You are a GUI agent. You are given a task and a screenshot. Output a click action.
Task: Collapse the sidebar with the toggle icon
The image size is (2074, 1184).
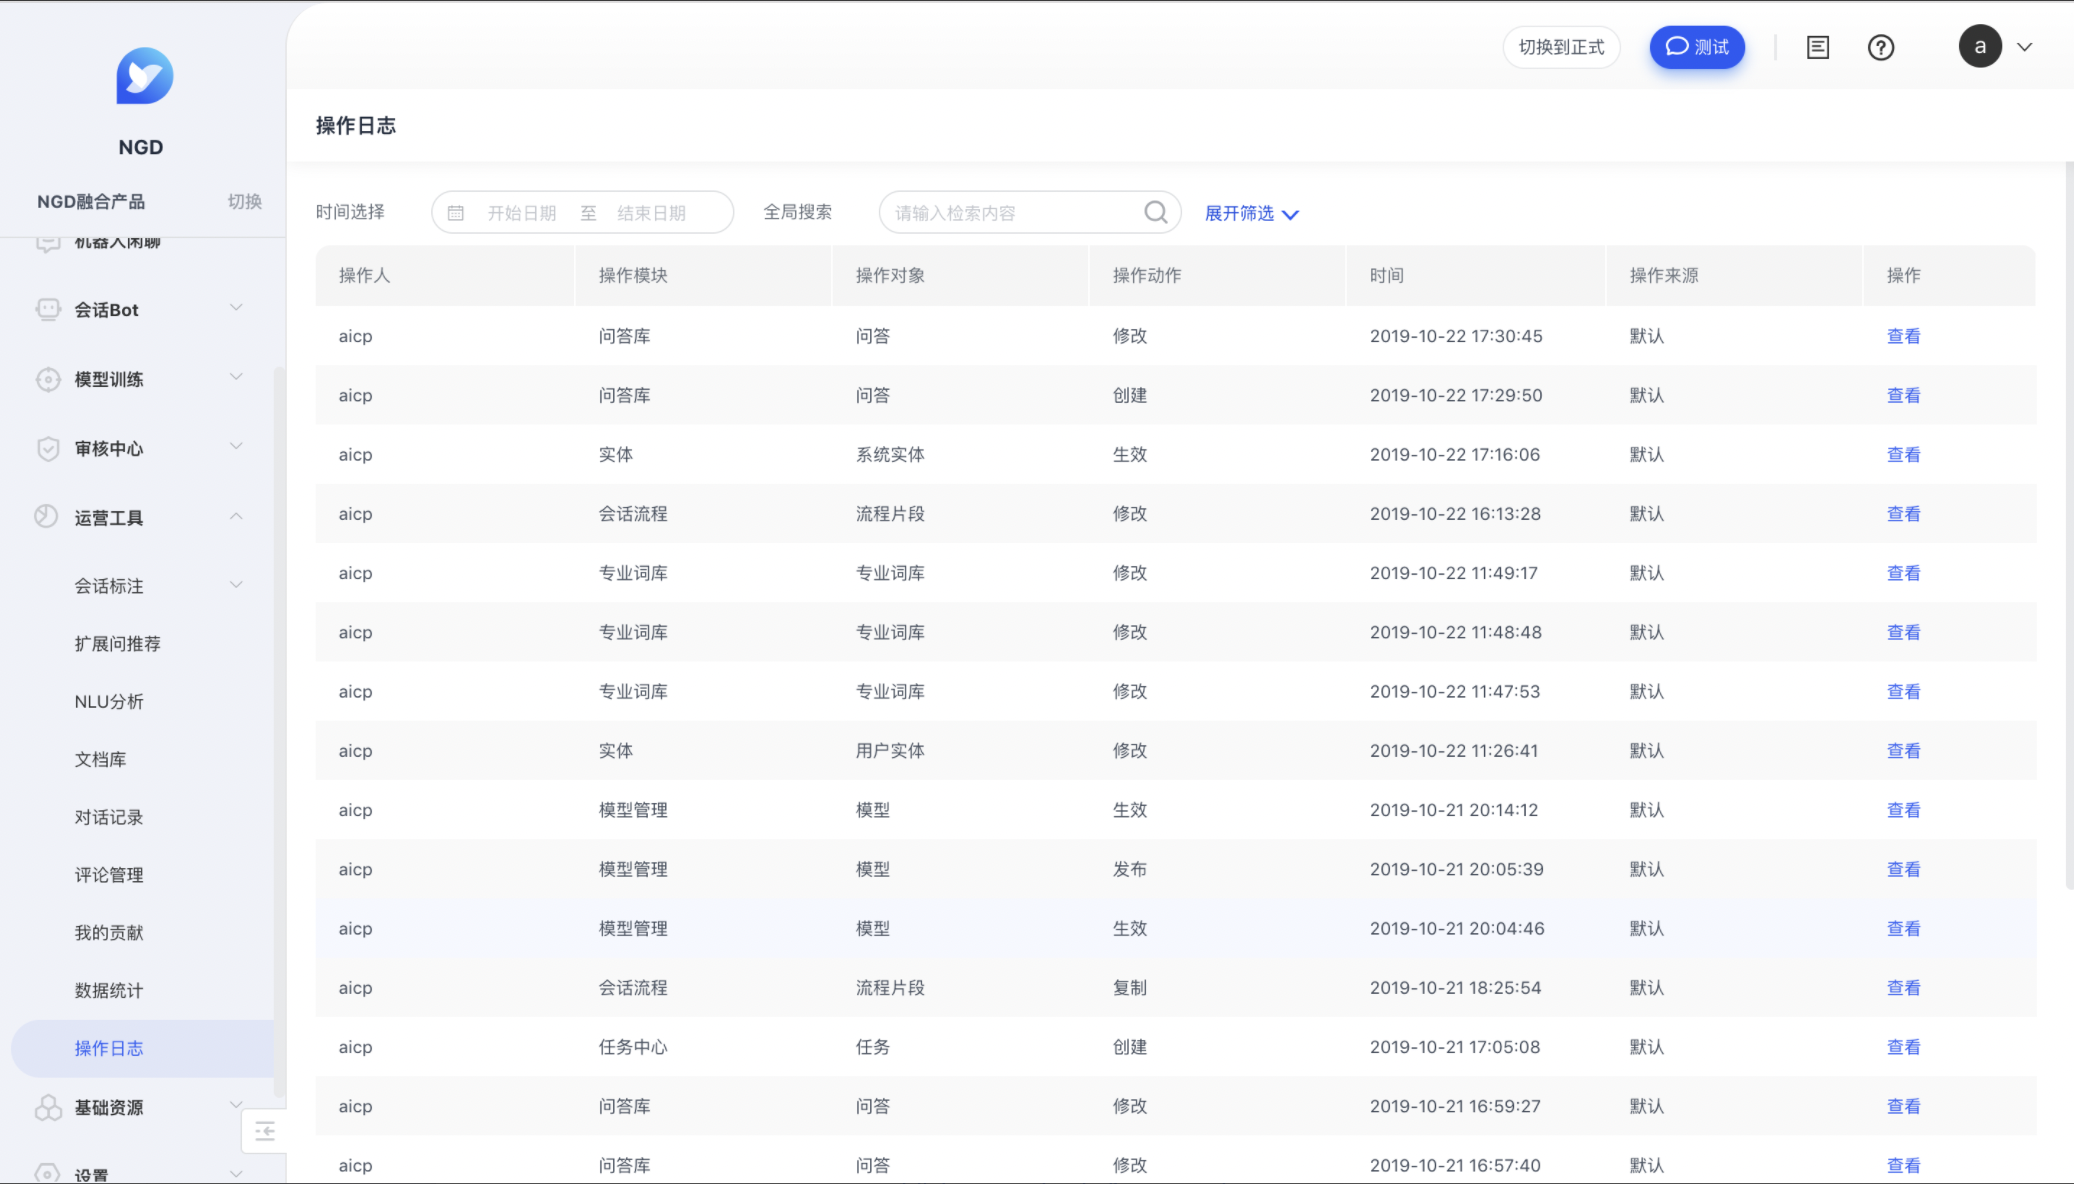coord(264,1131)
